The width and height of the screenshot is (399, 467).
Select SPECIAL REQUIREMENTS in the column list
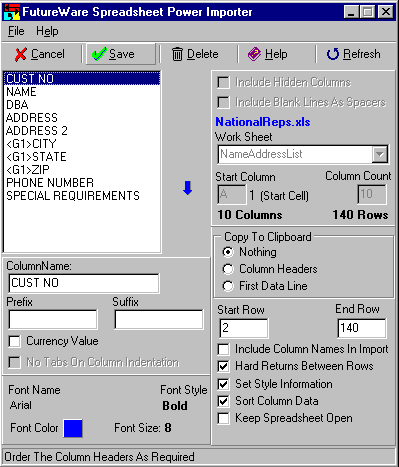click(82, 196)
